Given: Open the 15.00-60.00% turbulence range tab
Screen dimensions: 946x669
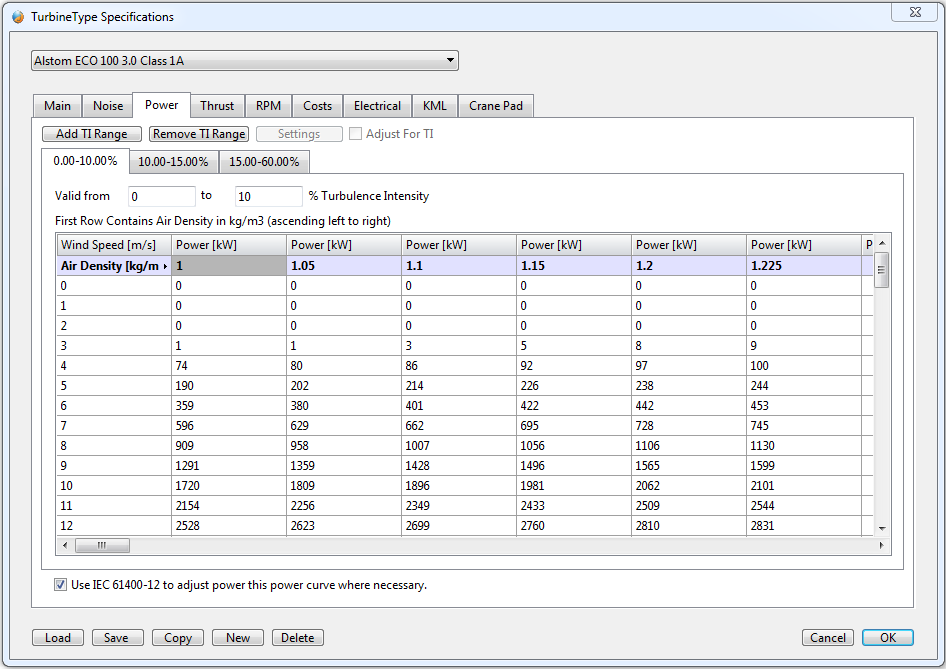Looking at the screenshot, I should coord(264,162).
